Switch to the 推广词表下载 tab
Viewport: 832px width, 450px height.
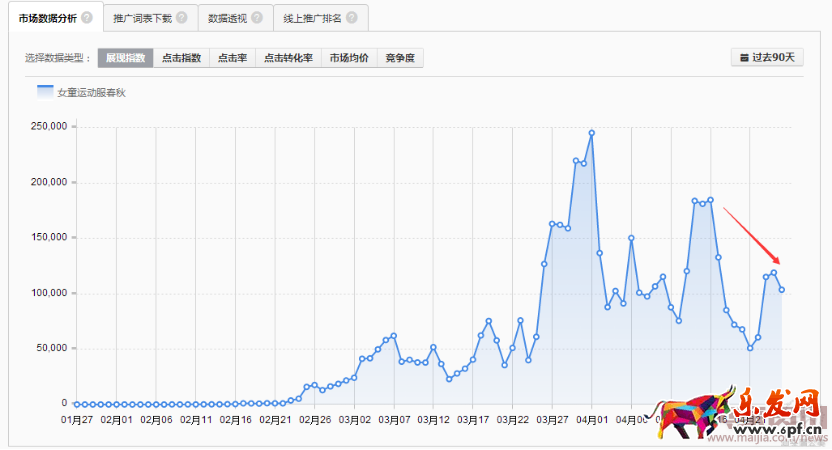142,18
